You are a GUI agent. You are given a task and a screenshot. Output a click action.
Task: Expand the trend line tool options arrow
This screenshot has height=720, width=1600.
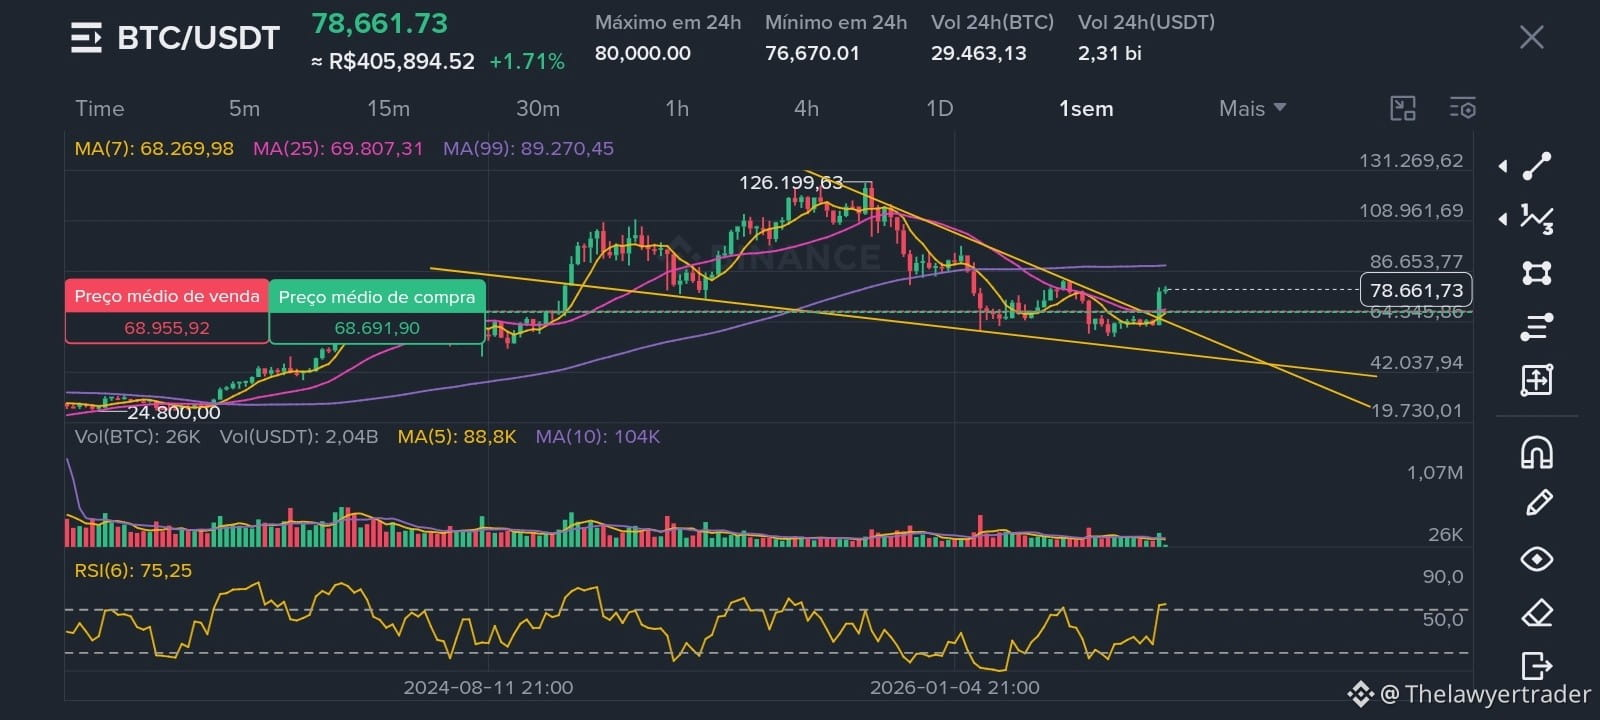[x=1502, y=167]
